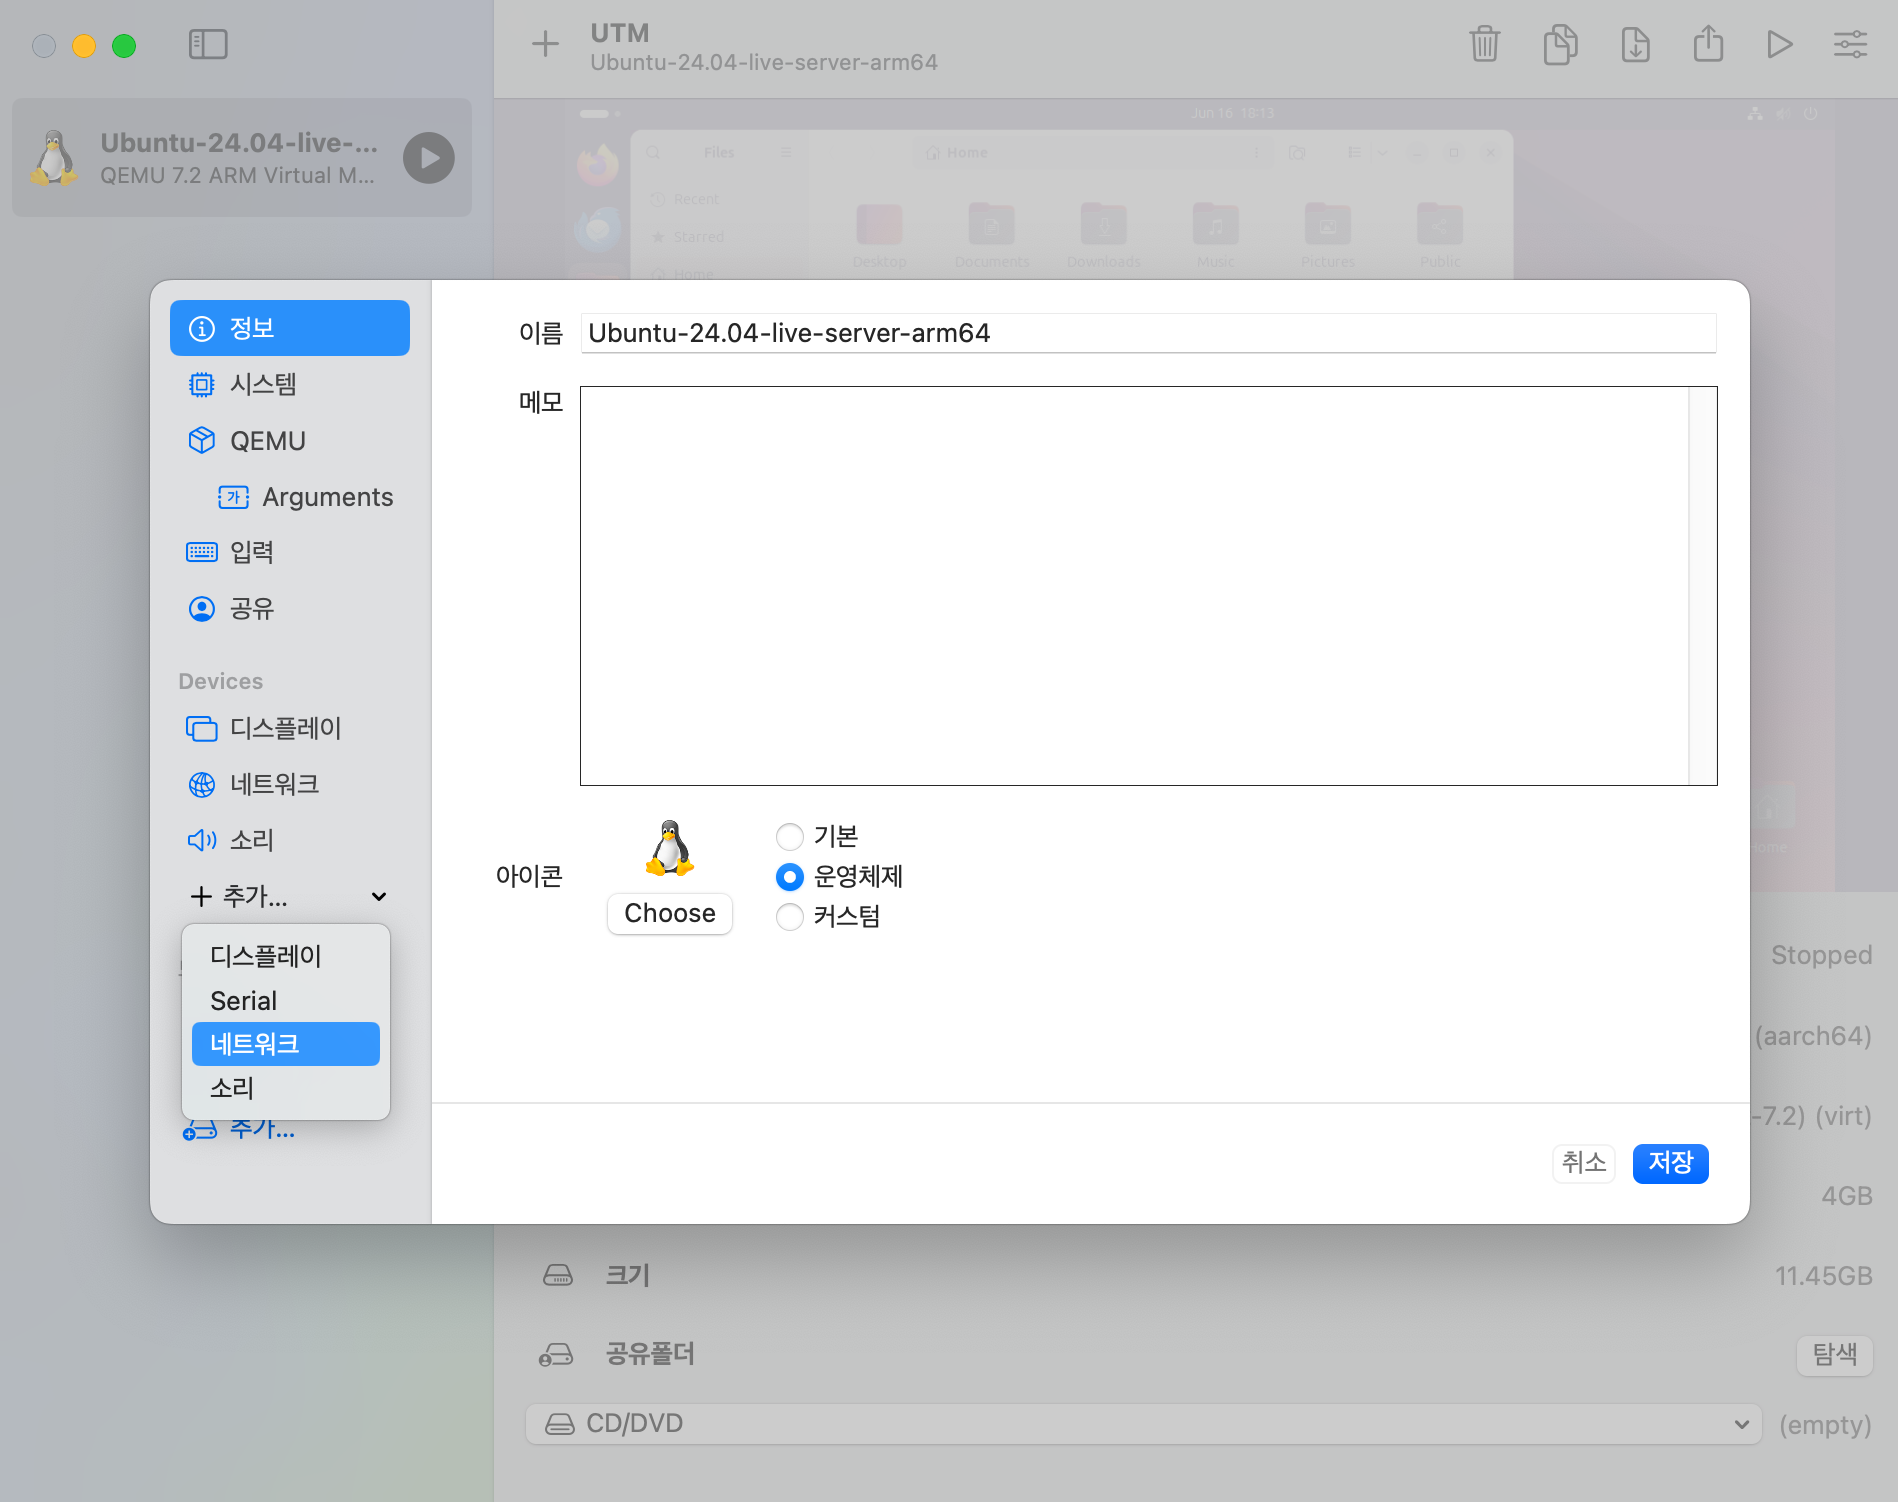This screenshot has height=1502, width=1898.
Task: Click inside the 메모 notes text area
Action: 1134,586
